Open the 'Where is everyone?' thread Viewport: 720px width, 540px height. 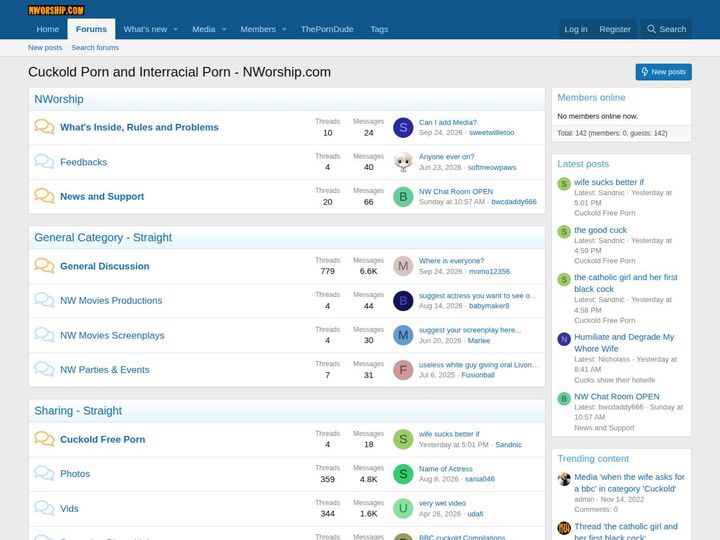coord(451,260)
